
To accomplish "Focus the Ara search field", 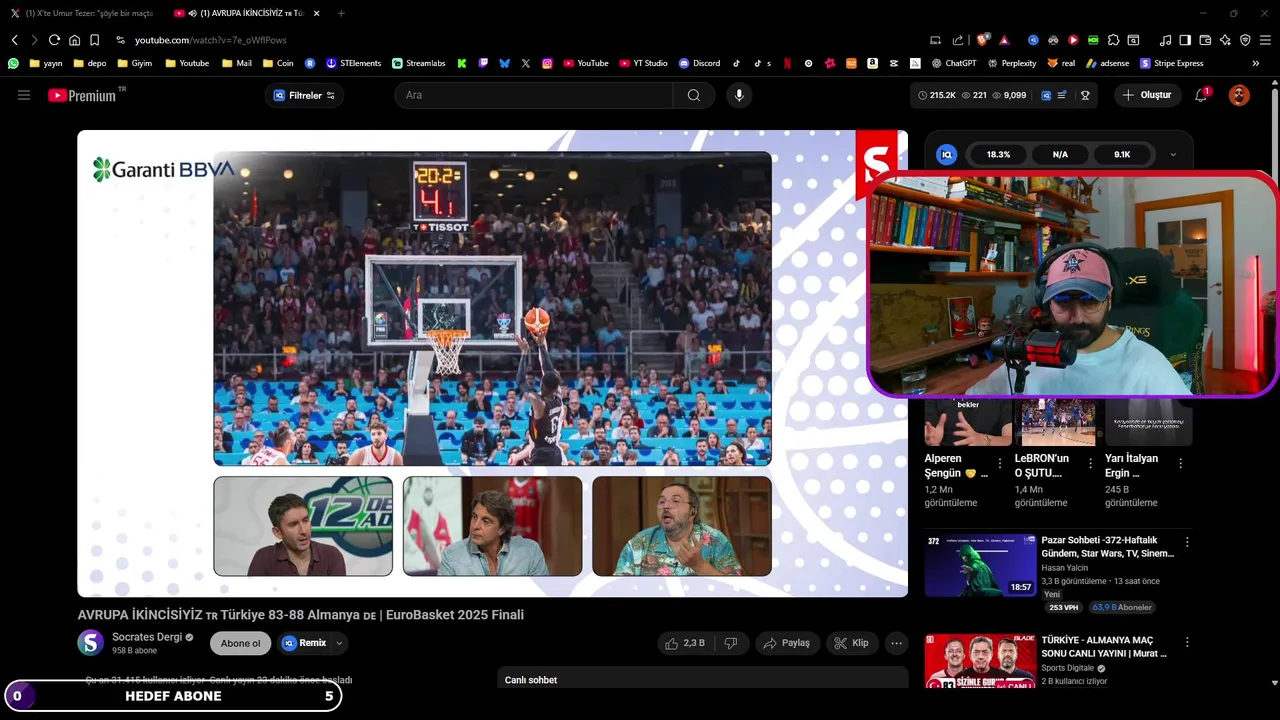I will 534,95.
